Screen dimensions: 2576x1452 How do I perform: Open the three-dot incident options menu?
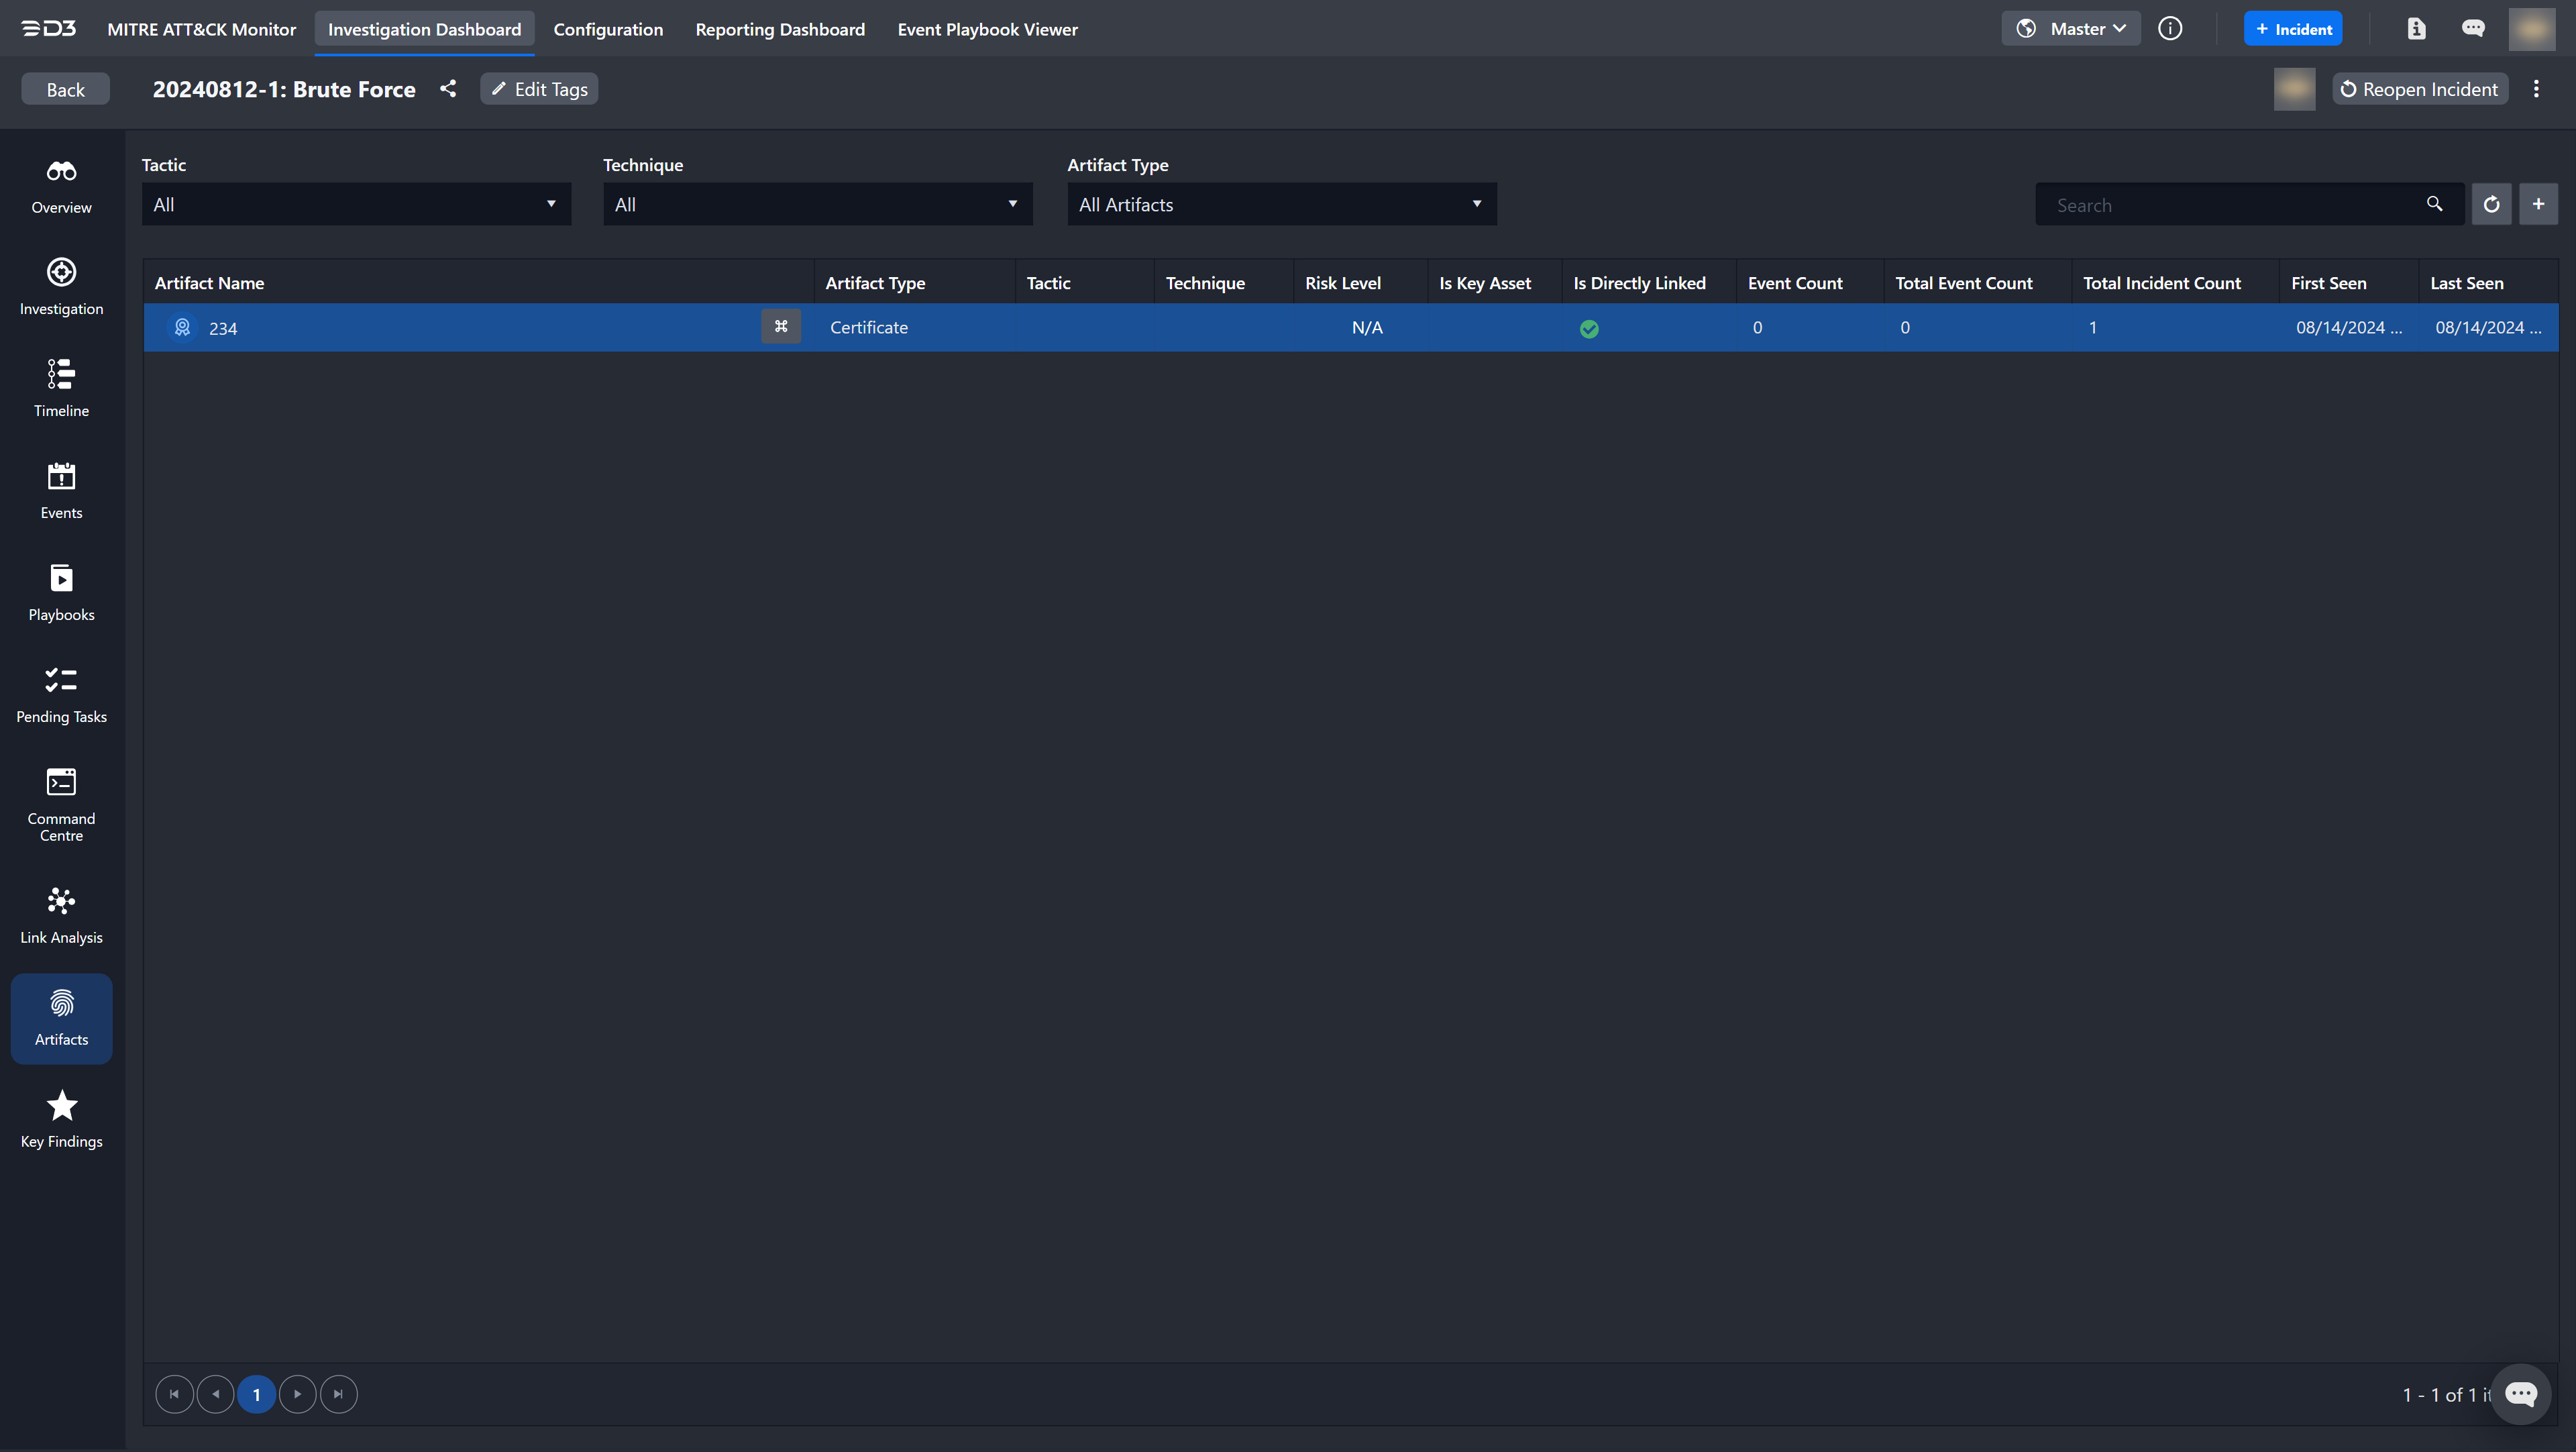point(2536,89)
